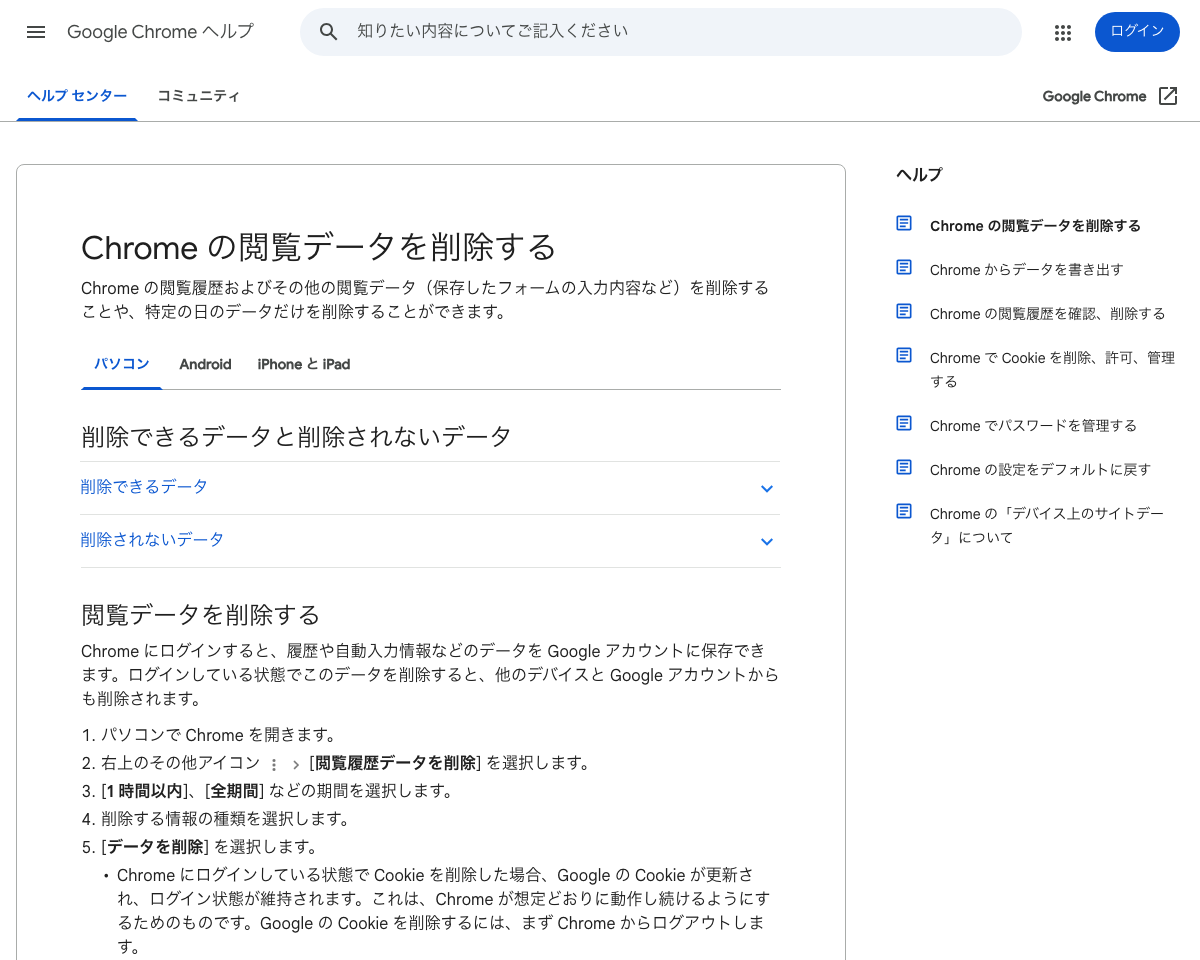
Task: Click the bold text 全期間
Action: click(234, 791)
